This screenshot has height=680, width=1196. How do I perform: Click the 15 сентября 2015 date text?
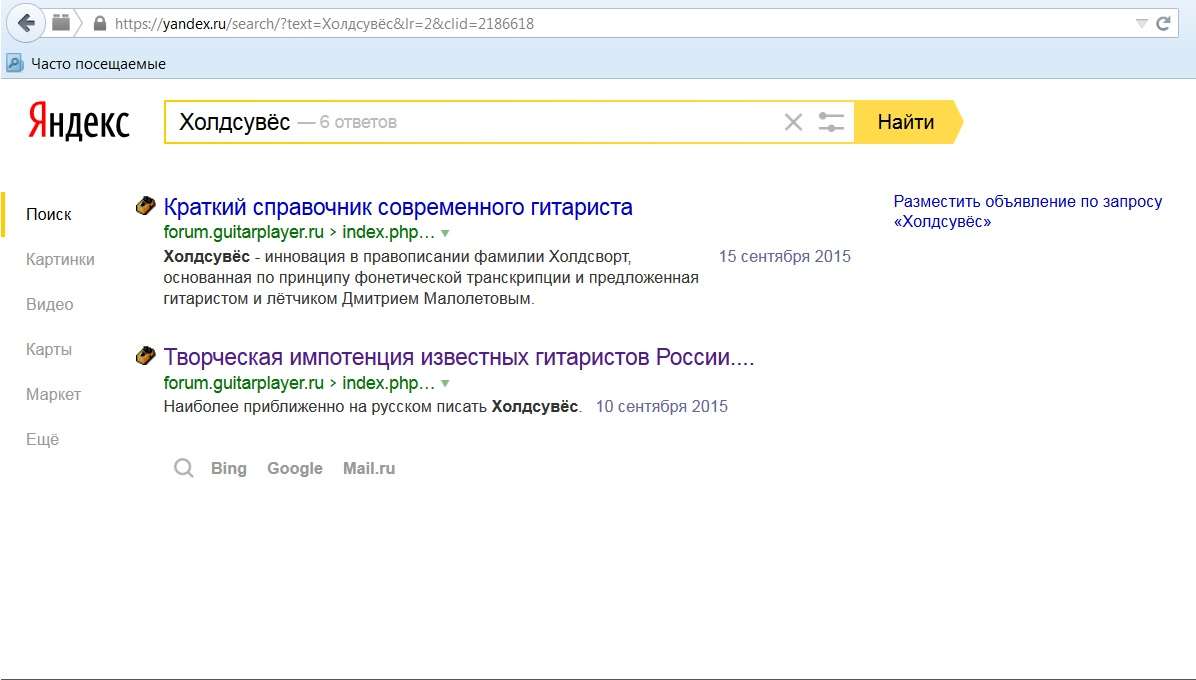[x=785, y=256]
